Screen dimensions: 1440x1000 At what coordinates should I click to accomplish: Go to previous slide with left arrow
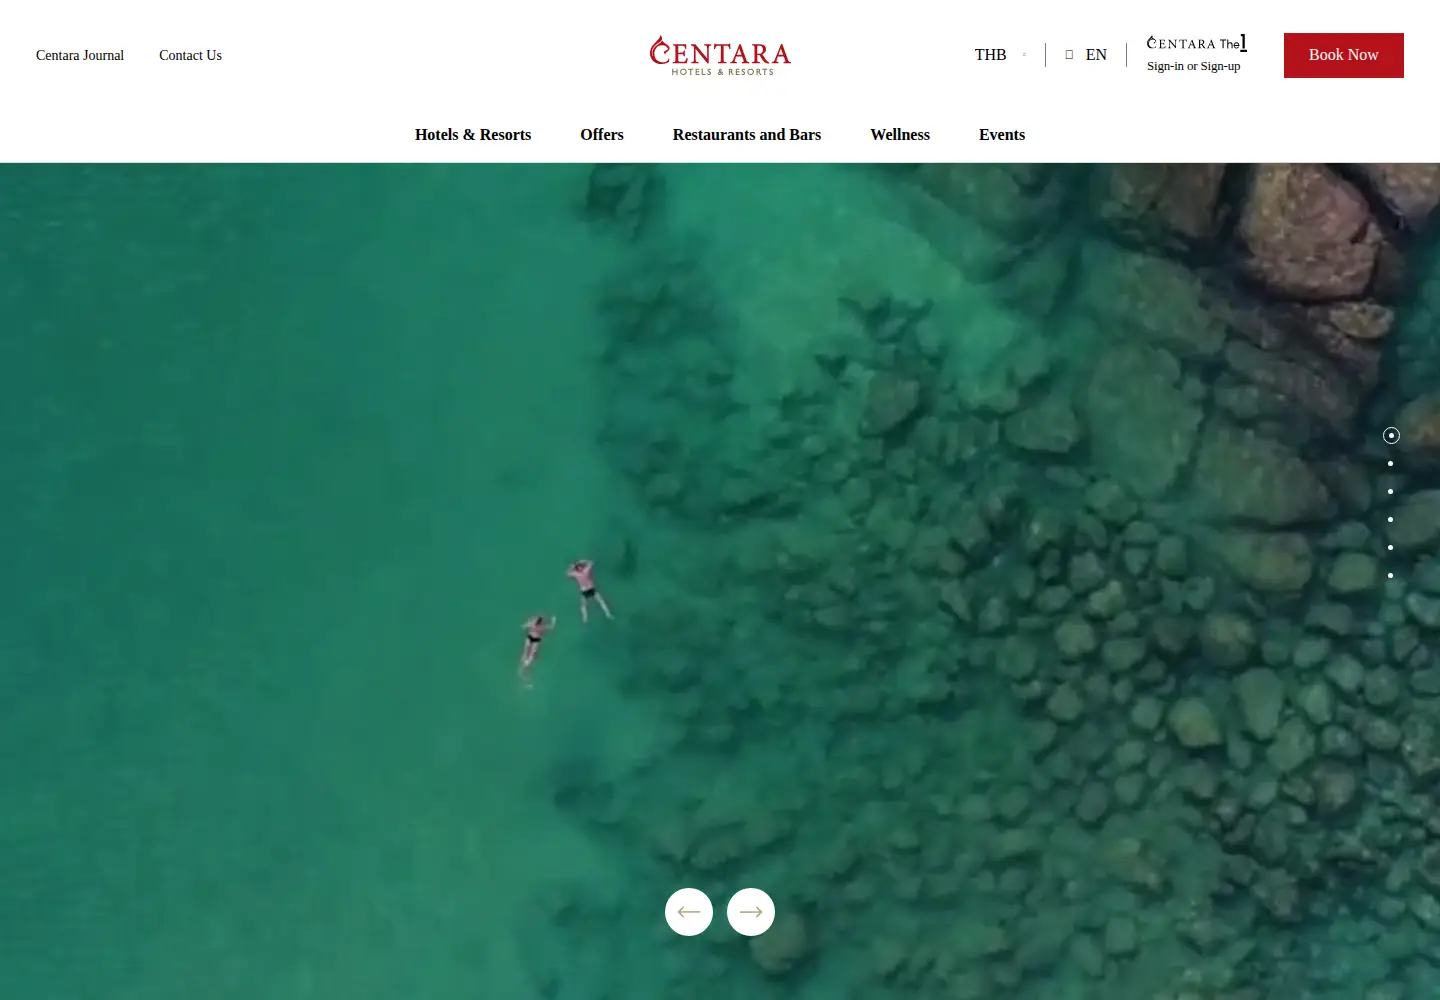[x=689, y=912]
